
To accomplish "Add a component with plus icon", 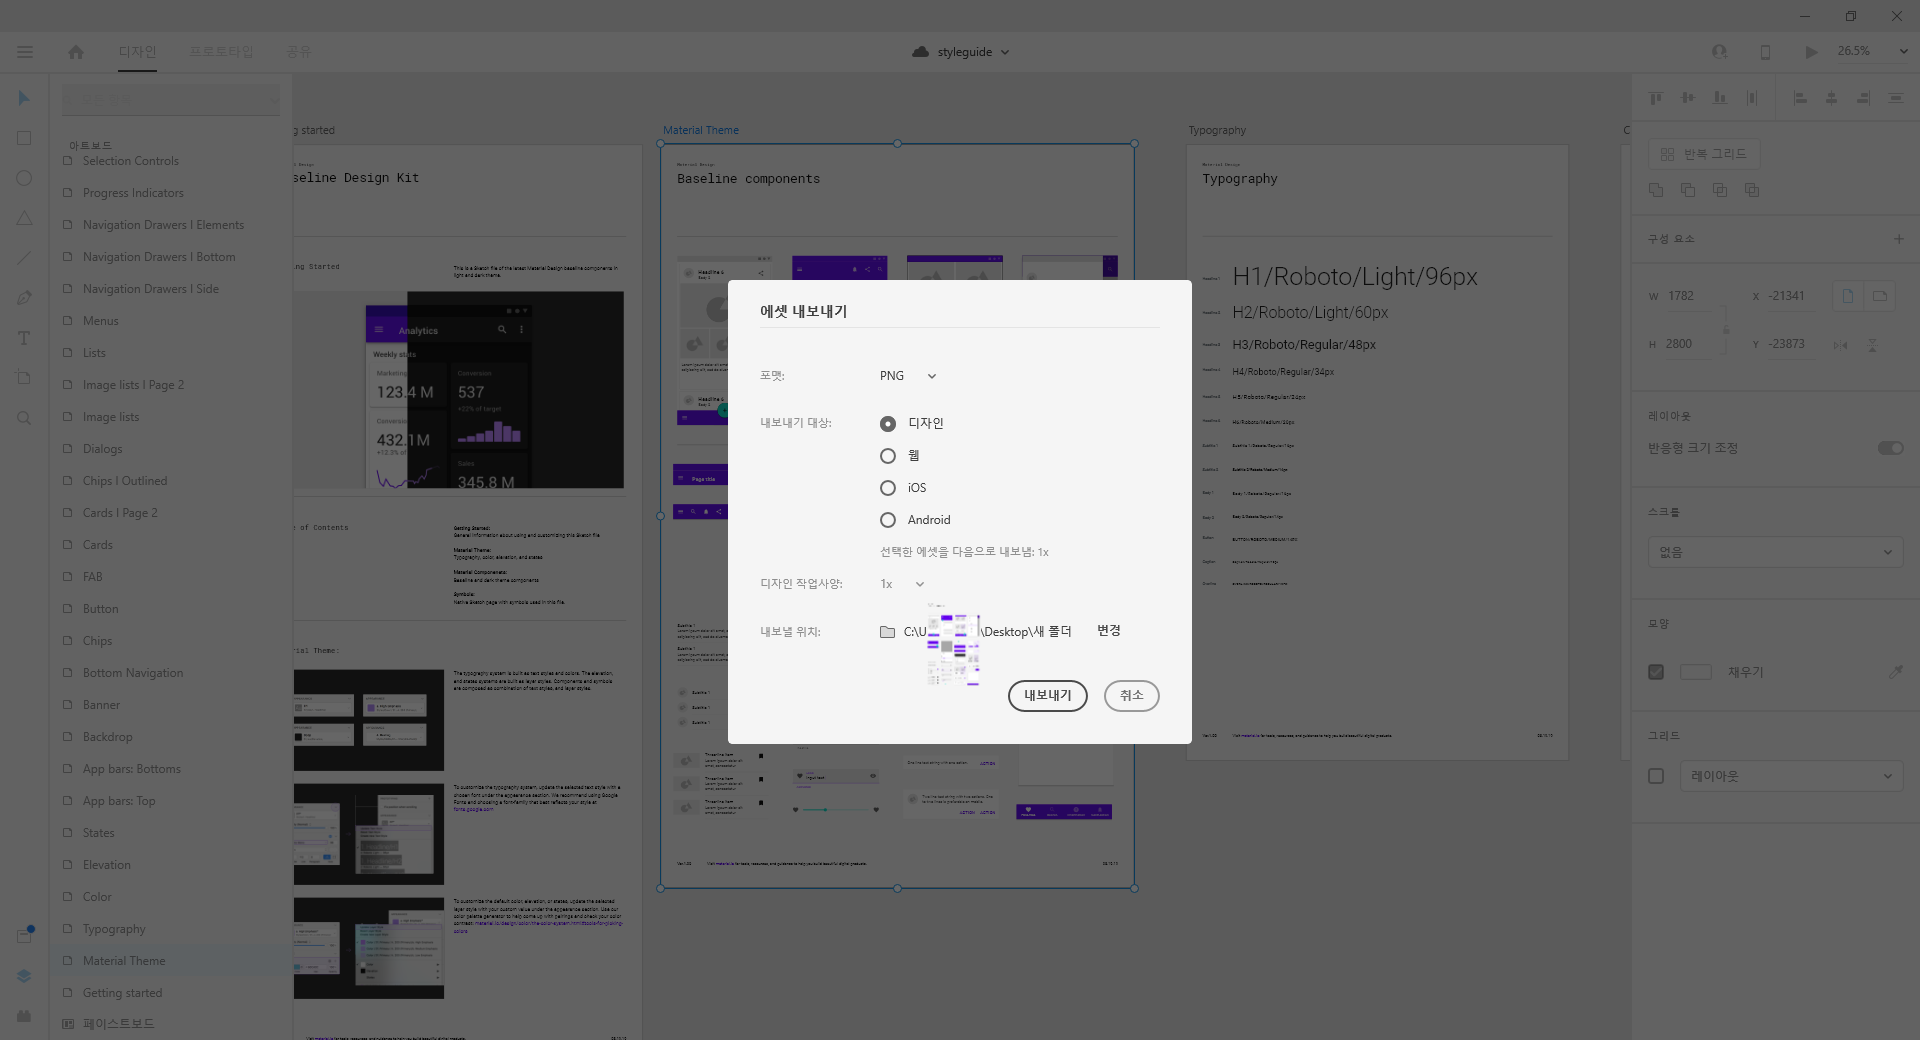I will (x=1899, y=239).
